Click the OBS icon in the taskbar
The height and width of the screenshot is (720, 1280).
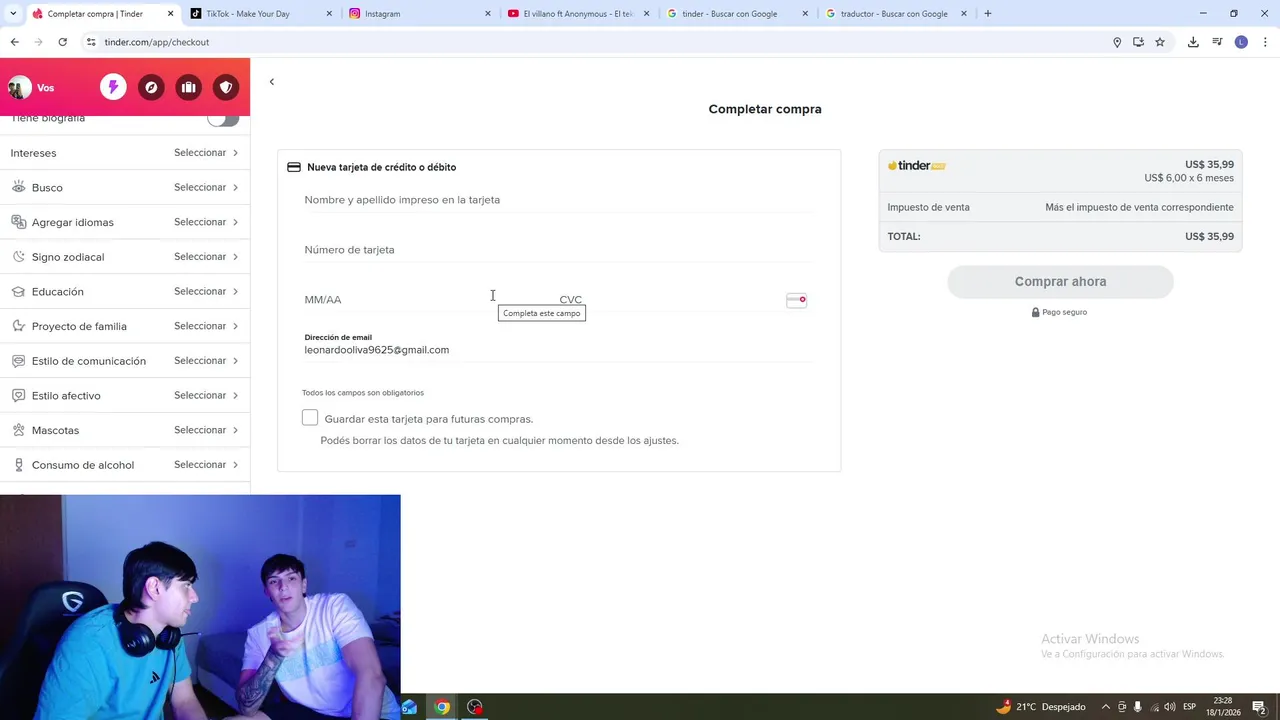(475, 707)
